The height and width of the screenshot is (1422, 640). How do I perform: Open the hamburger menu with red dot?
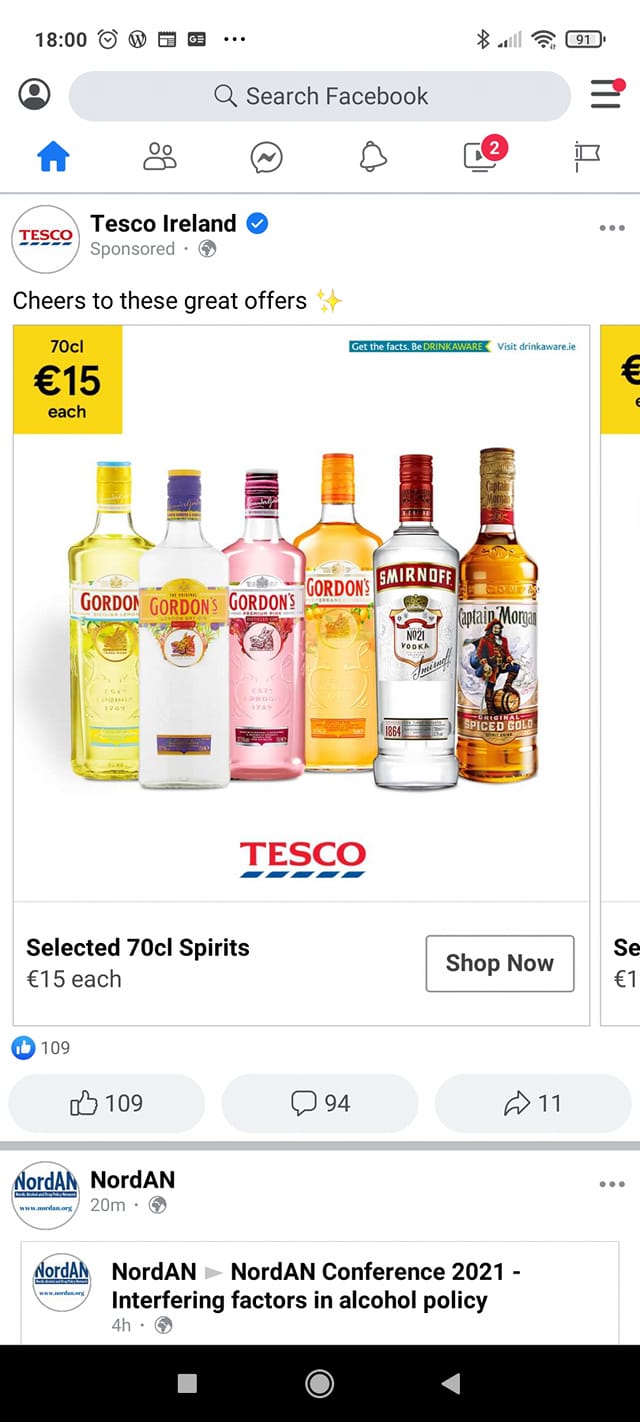click(x=606, y=94)
